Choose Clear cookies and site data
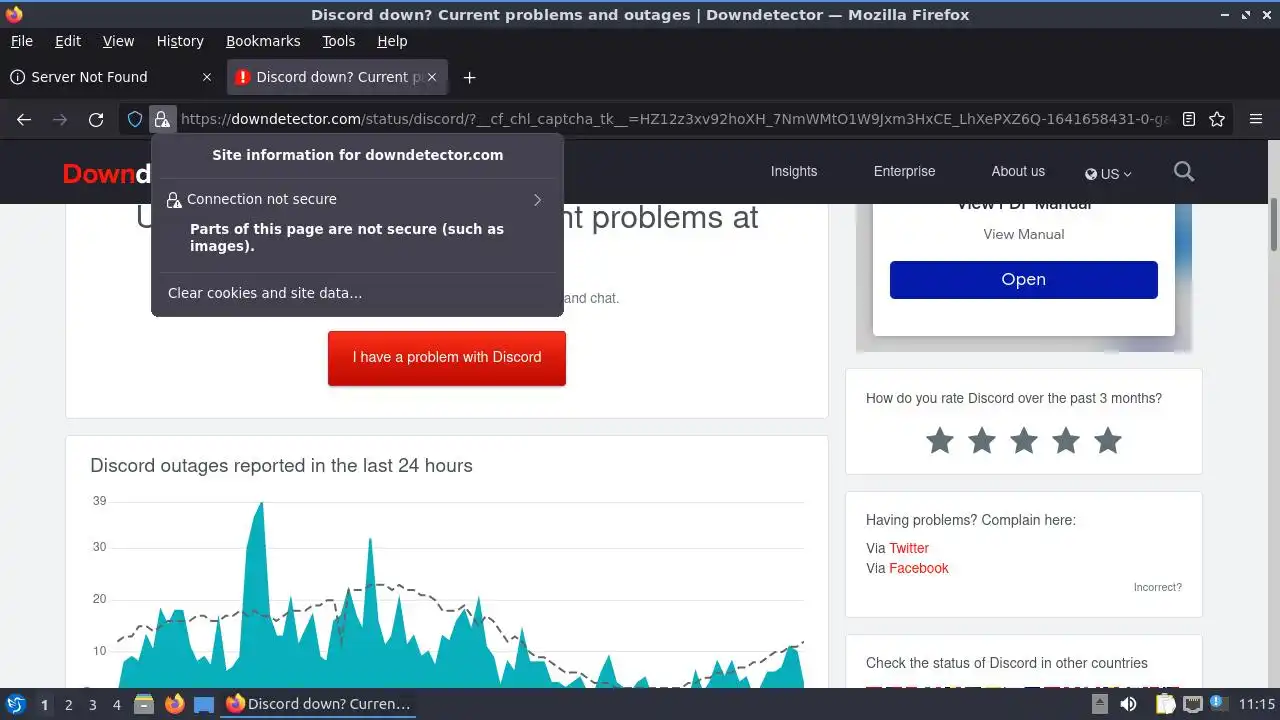 (x=265, y=293)
